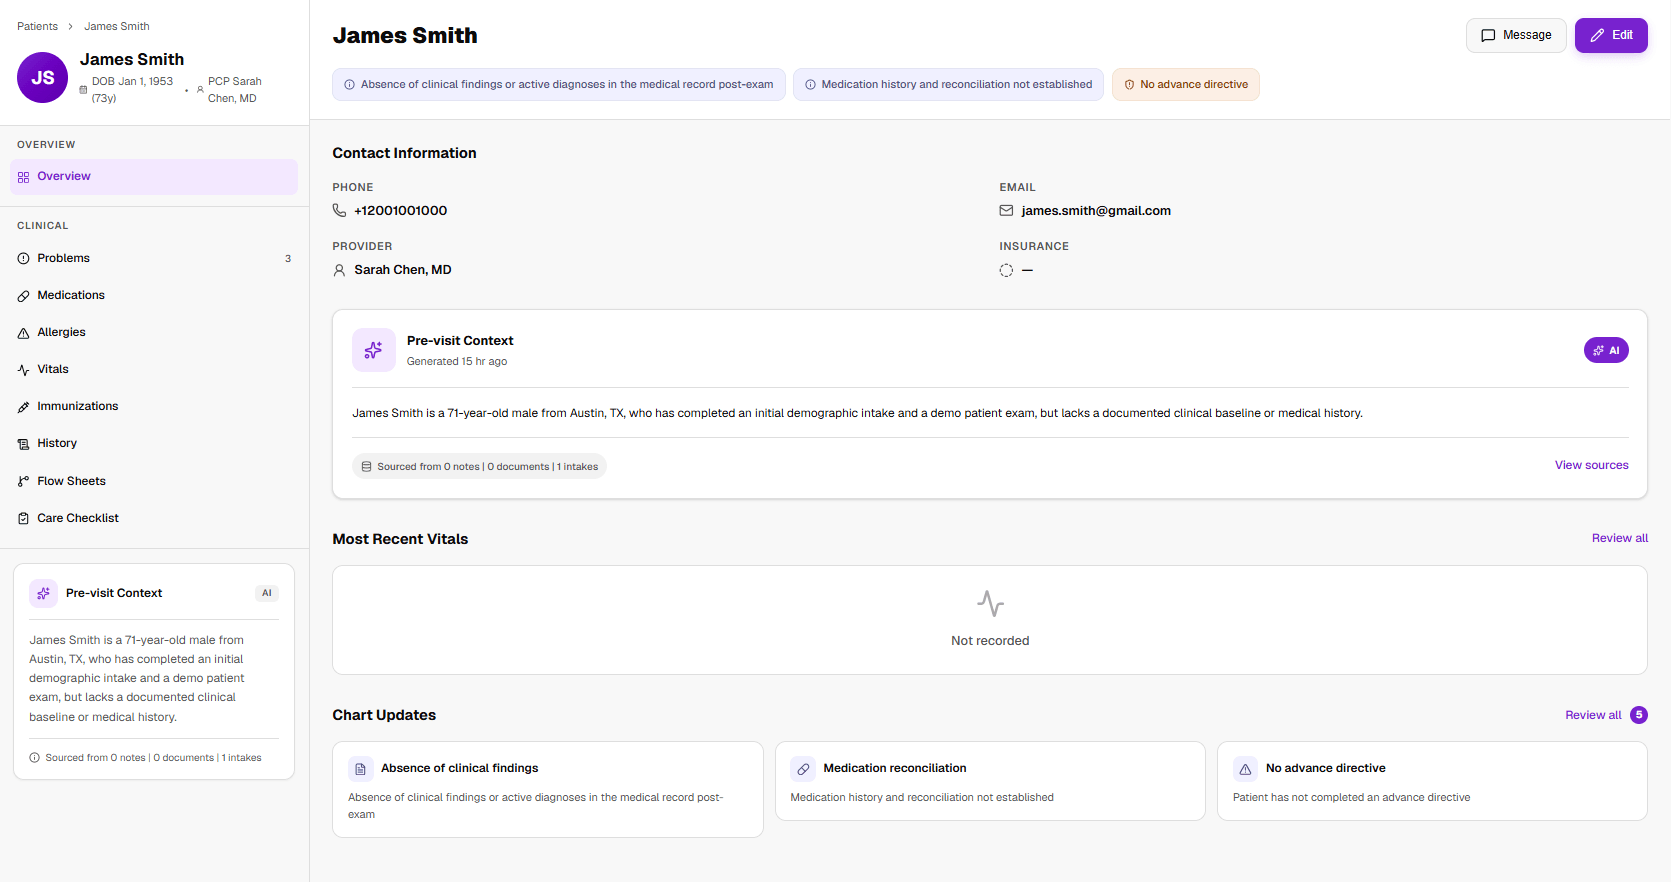Image resolution: width=1671 pixels, height=882 pixels.
Task: Click the Care Checklist clipboard icon
Action: (x=23, y=519)
